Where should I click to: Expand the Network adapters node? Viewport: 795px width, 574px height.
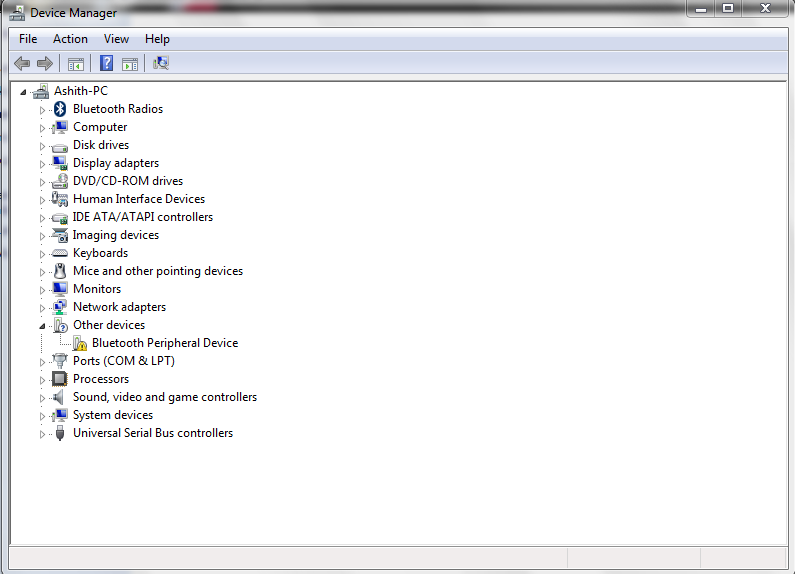(42, 308)
